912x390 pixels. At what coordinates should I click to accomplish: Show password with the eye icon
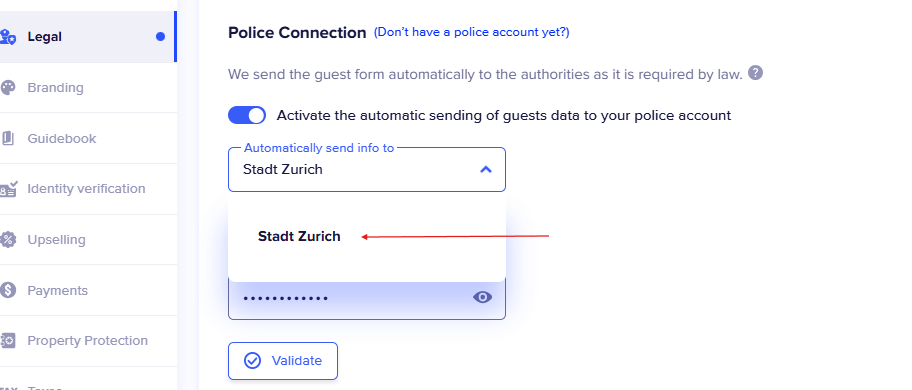tap(482, 298)
